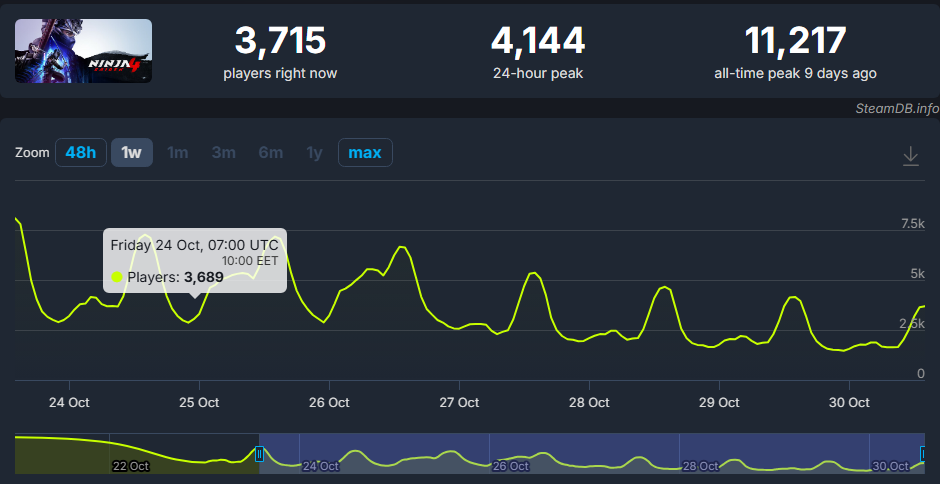This screenshot has width=940, height=484.
Task: Set chart zoom to 1w
Action: pyautogui.click(x=132, y=152)
